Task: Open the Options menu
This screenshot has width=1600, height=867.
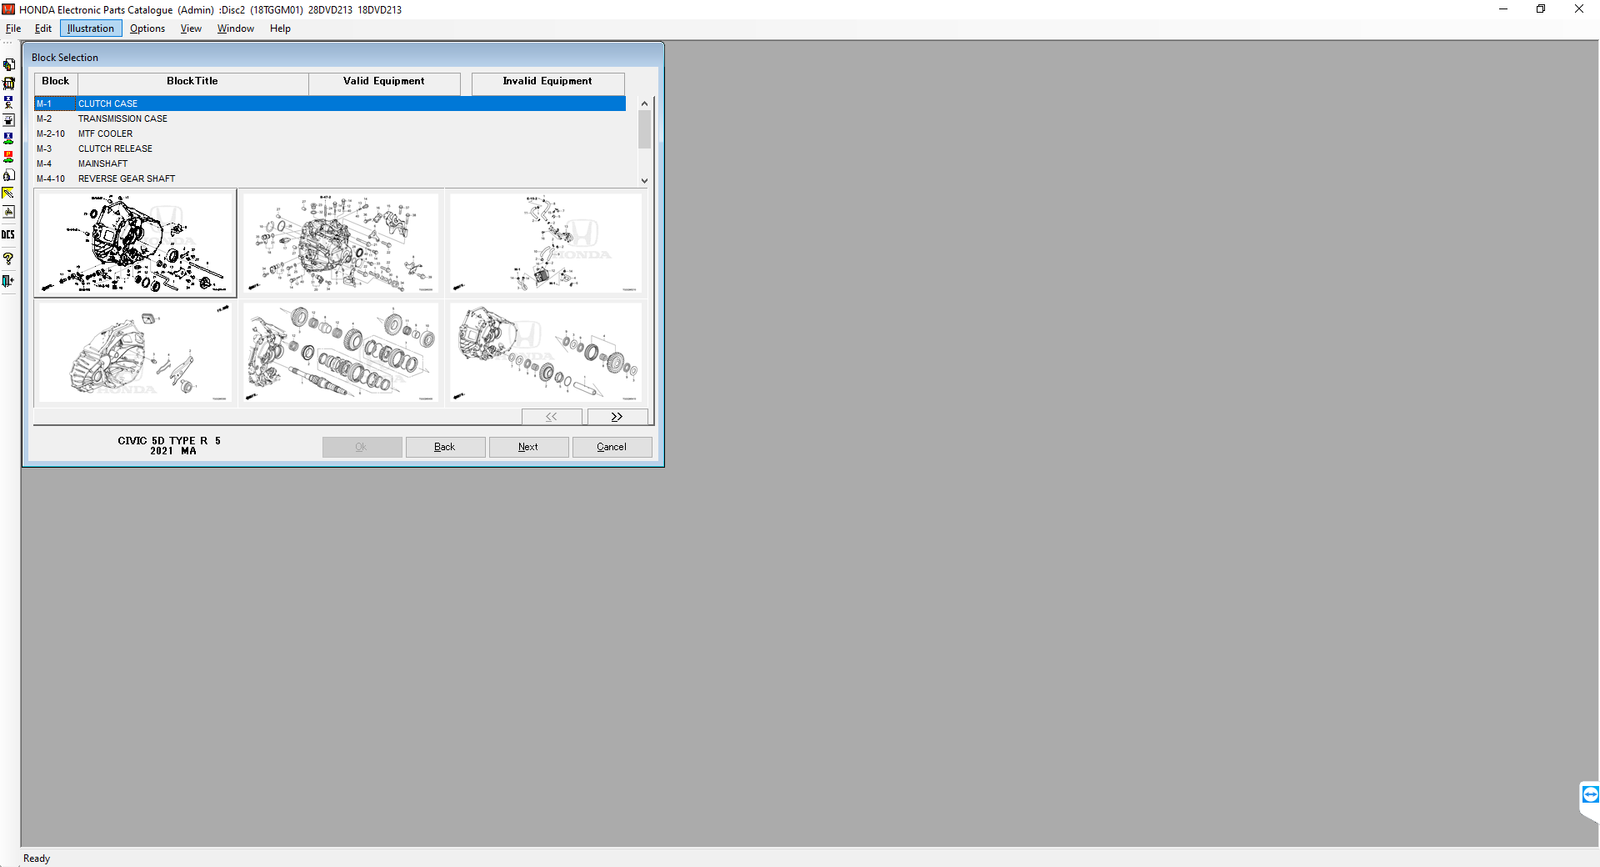Action: (x=148, y=29)
